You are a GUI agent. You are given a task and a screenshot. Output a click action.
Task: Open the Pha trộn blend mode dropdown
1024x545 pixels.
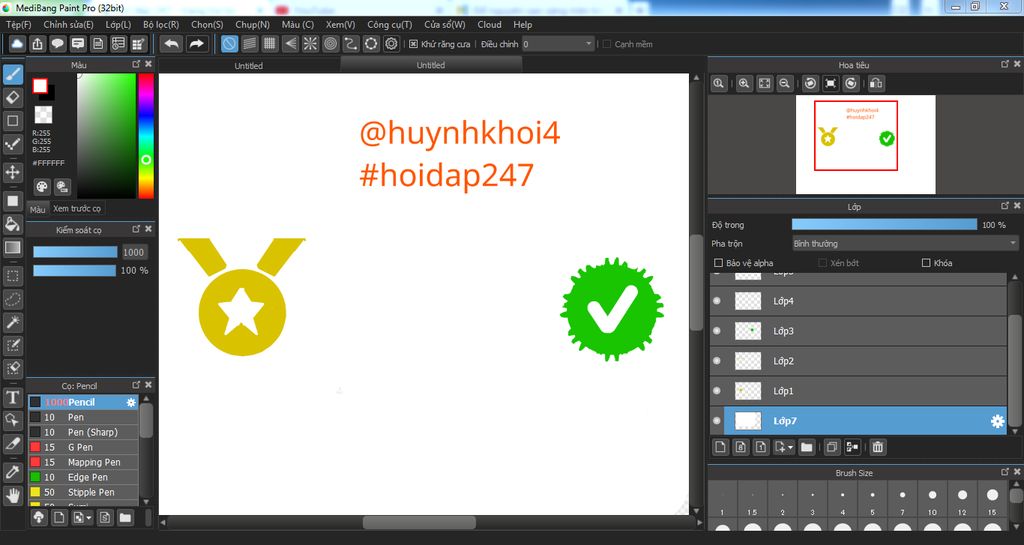pos(904,243)
